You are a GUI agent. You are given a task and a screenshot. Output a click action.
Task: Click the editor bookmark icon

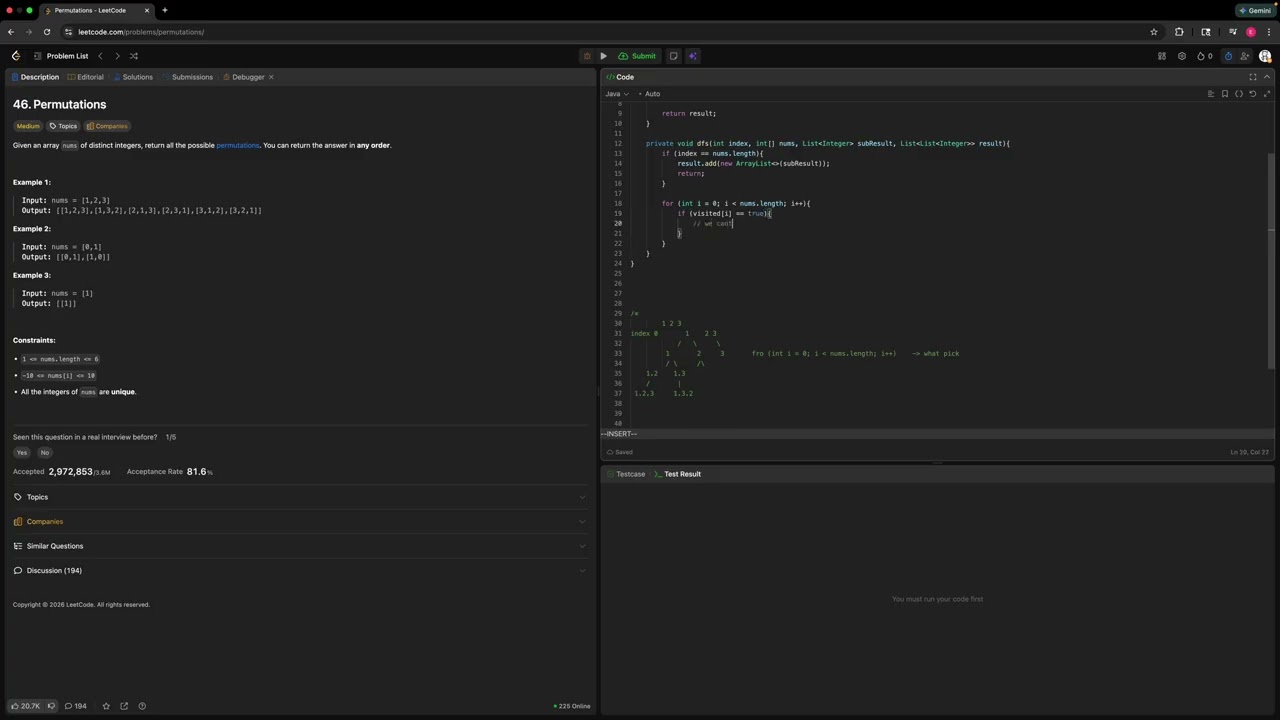click(1225, 94)
